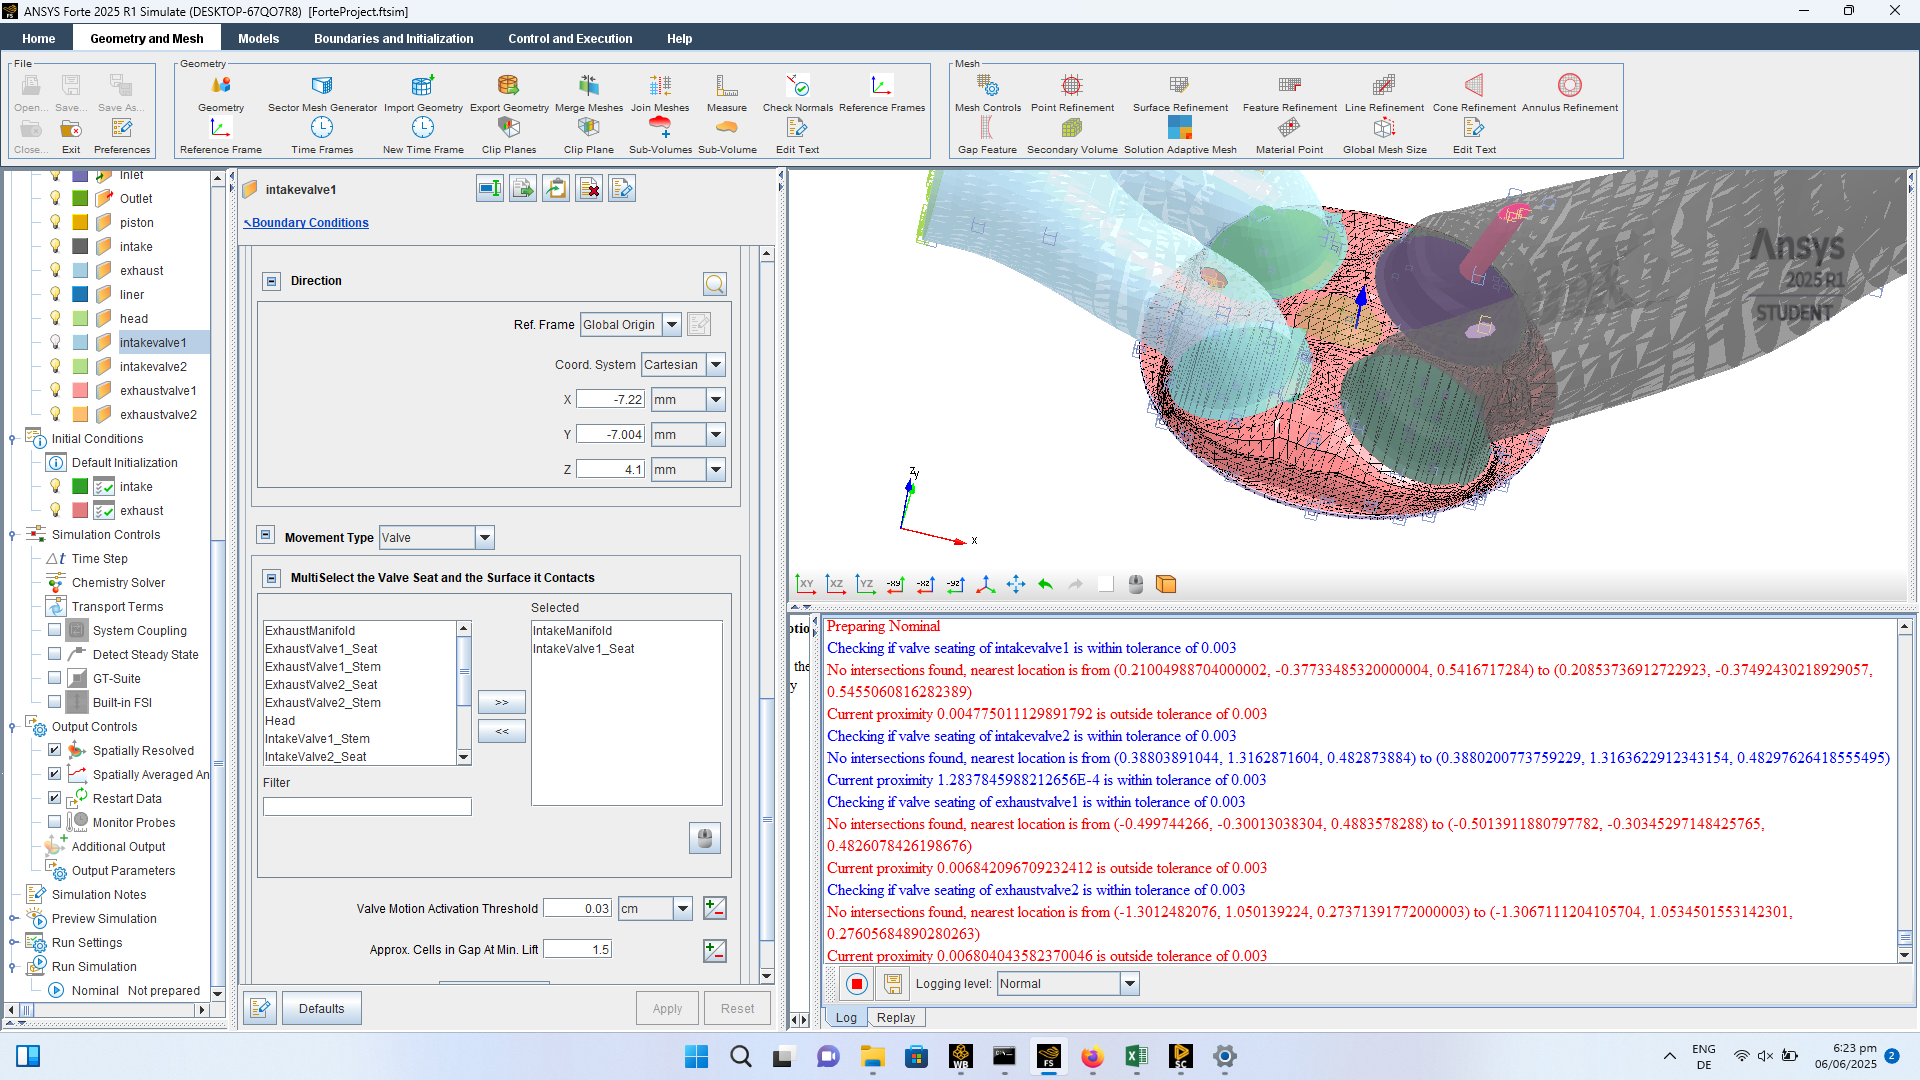This screenshot has height=1080, width=1920.
Task: Open the X unit mm dropdown
Action: coord(716,400)
